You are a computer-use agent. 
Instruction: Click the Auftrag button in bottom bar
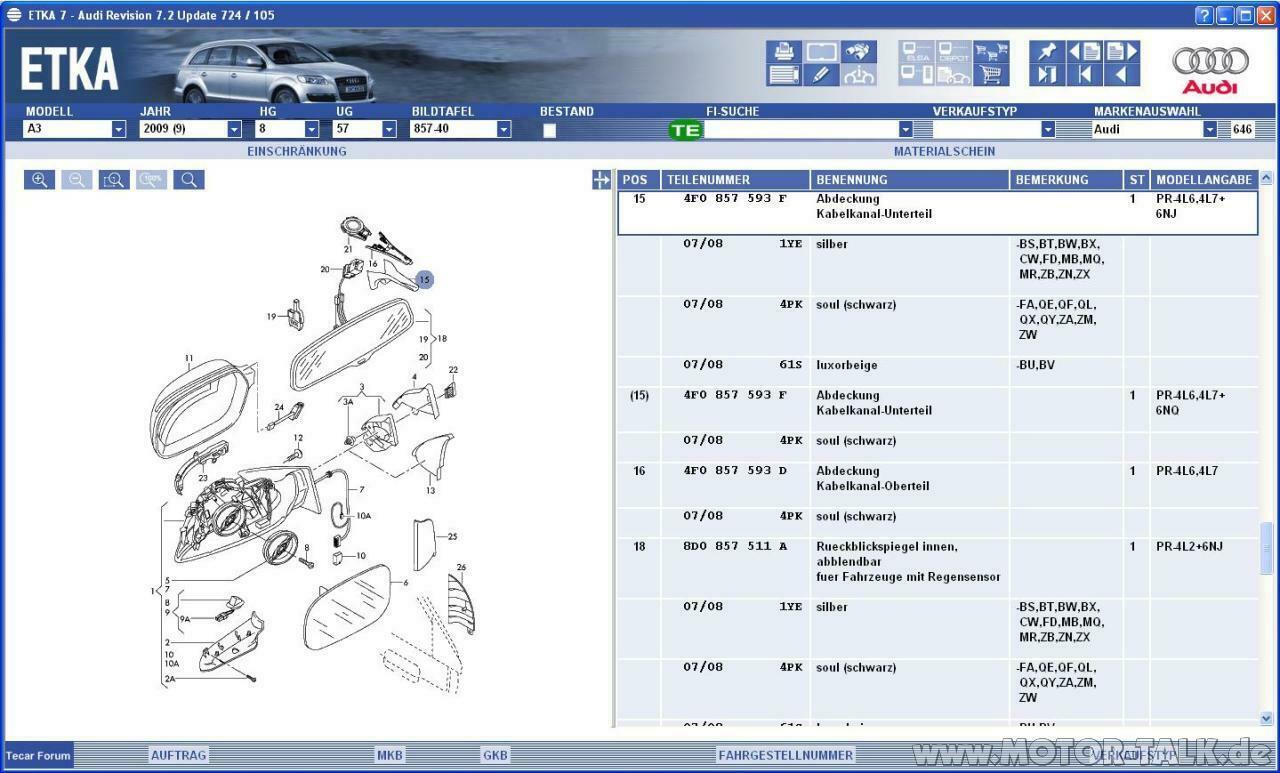177,755
